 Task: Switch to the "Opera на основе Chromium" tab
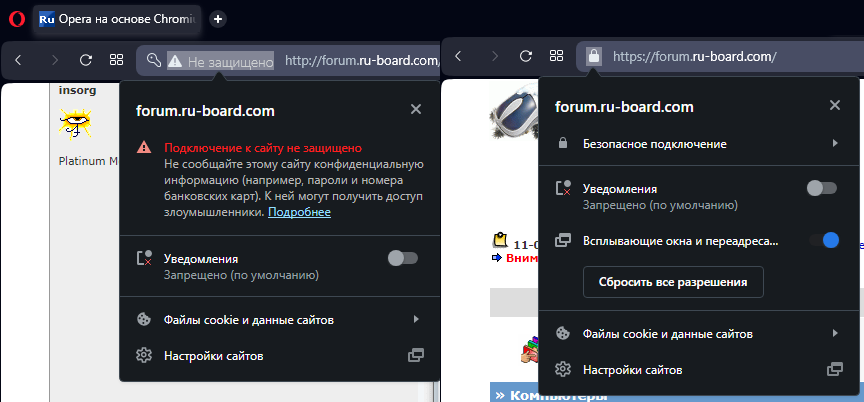click(118, 19)
